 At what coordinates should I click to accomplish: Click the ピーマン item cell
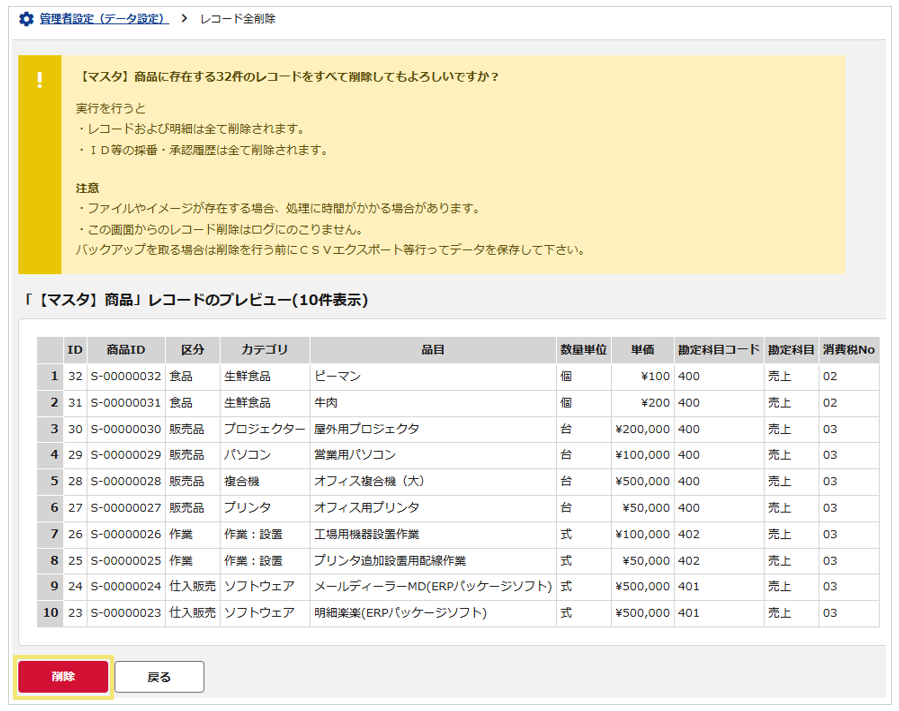point(433,377)
